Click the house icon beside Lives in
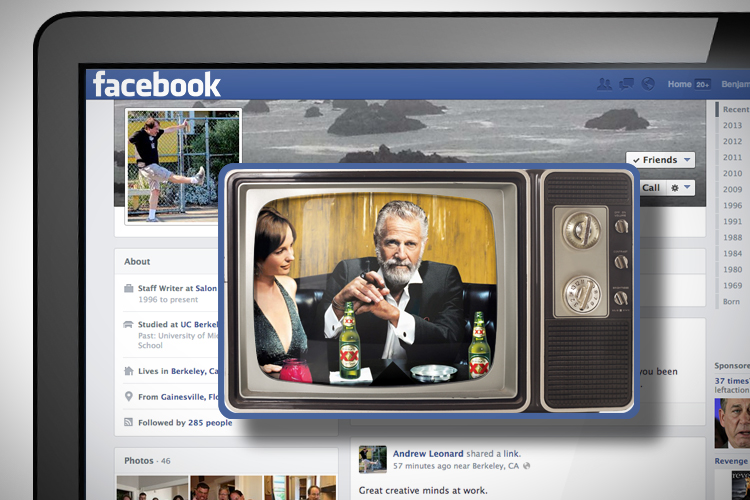Viewport: 750px width, 500px height. pos(129,371)
